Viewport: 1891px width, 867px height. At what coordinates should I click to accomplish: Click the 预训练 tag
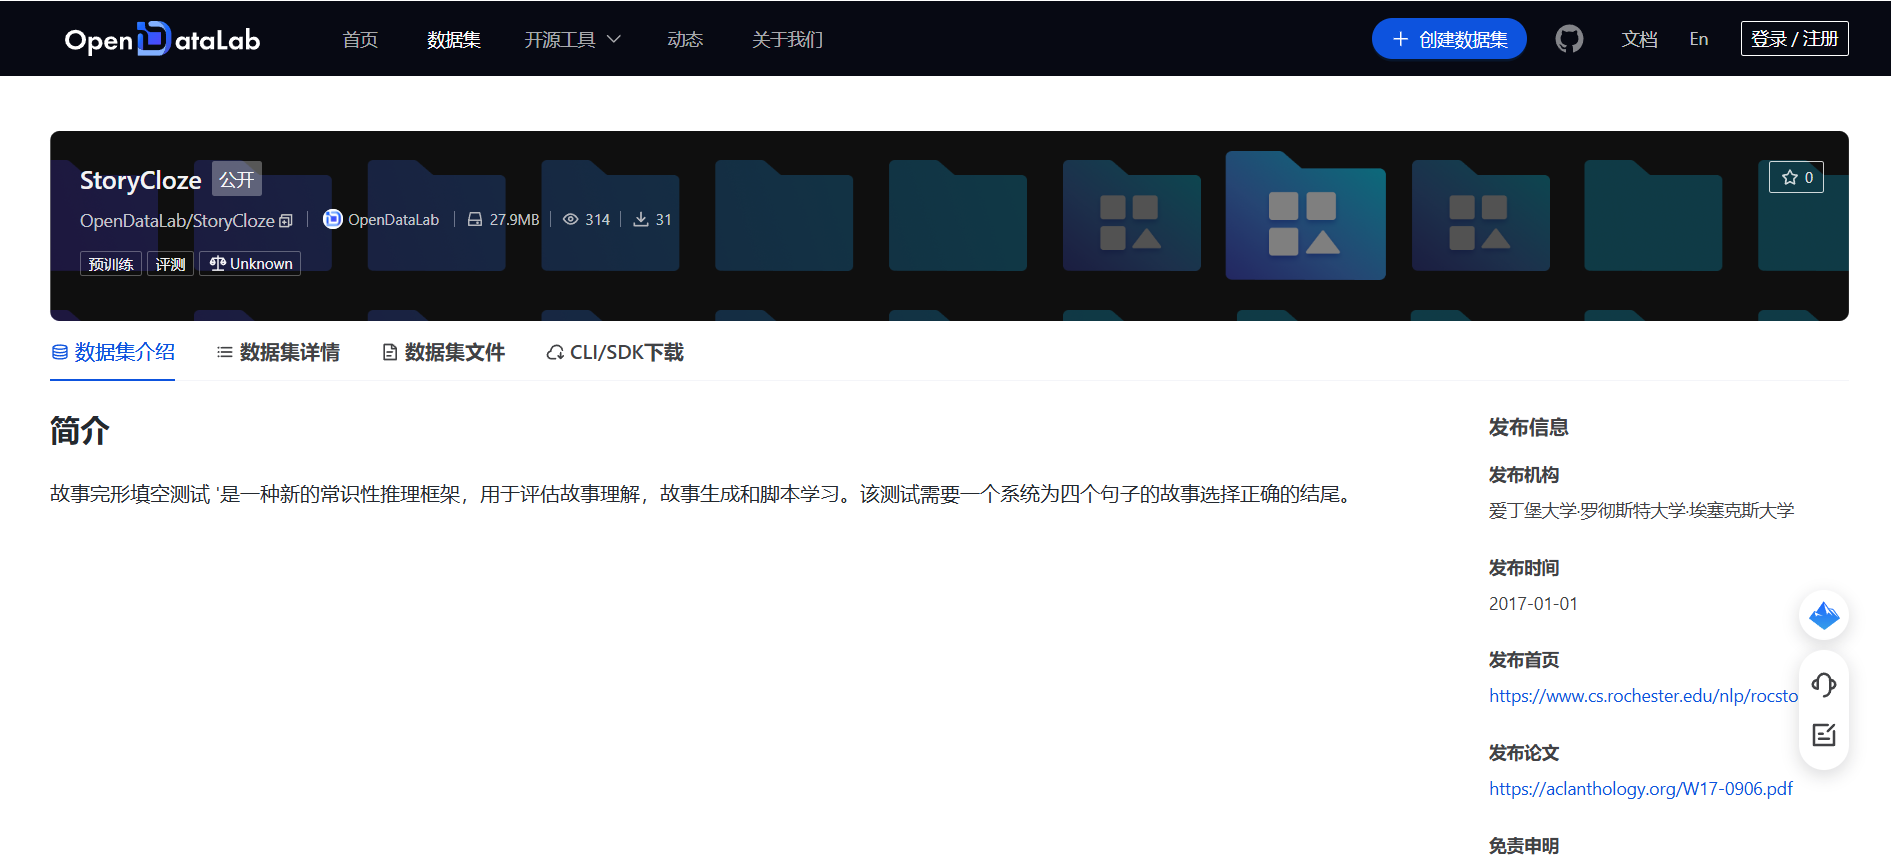tap(111, 263)
